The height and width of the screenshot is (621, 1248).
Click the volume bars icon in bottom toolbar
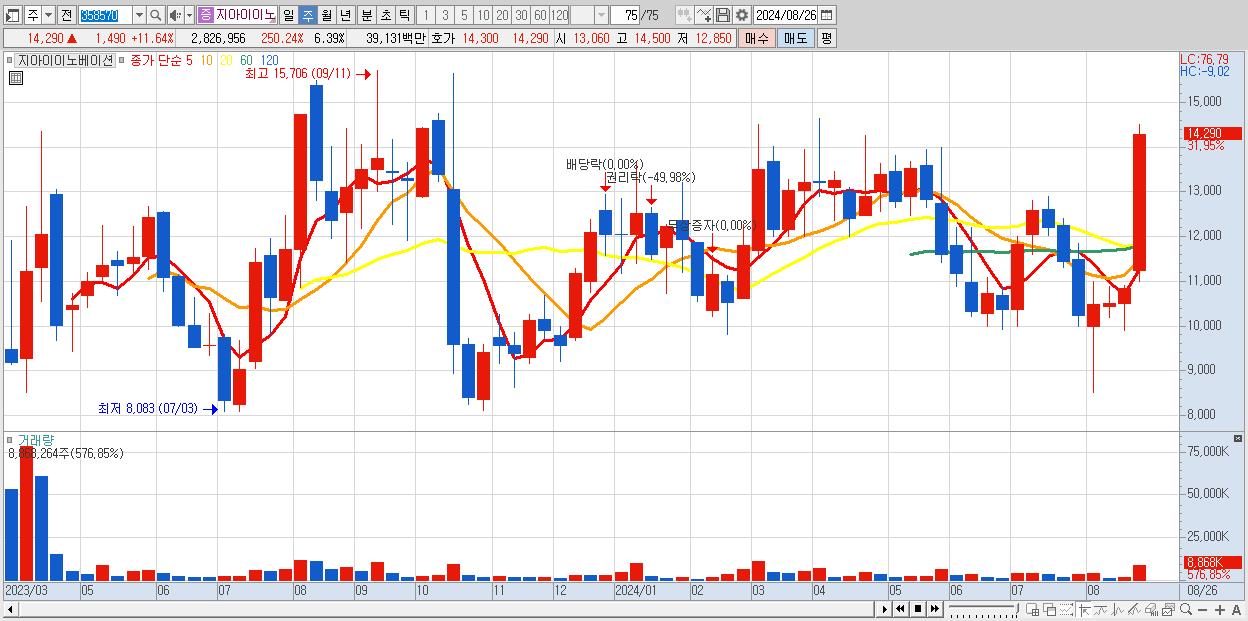1151,609
